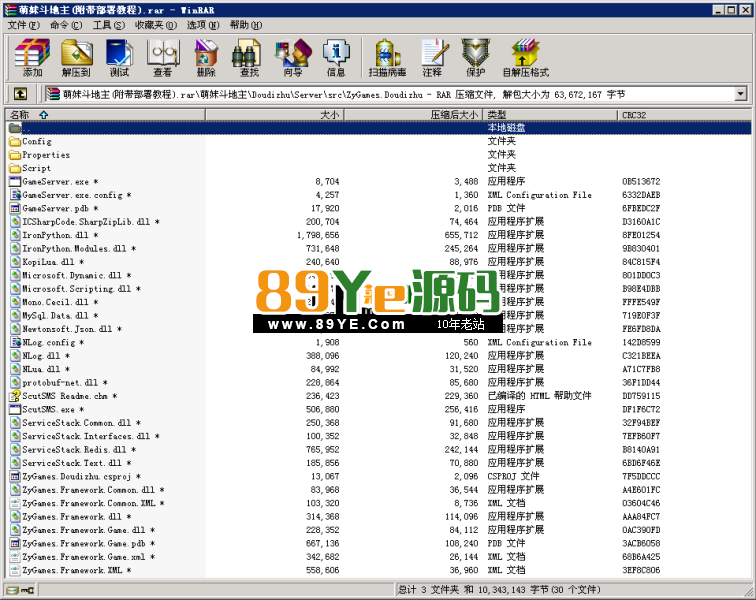Sort by the 名称 column header
Viewport: 756px width, 600px height.
105,115
